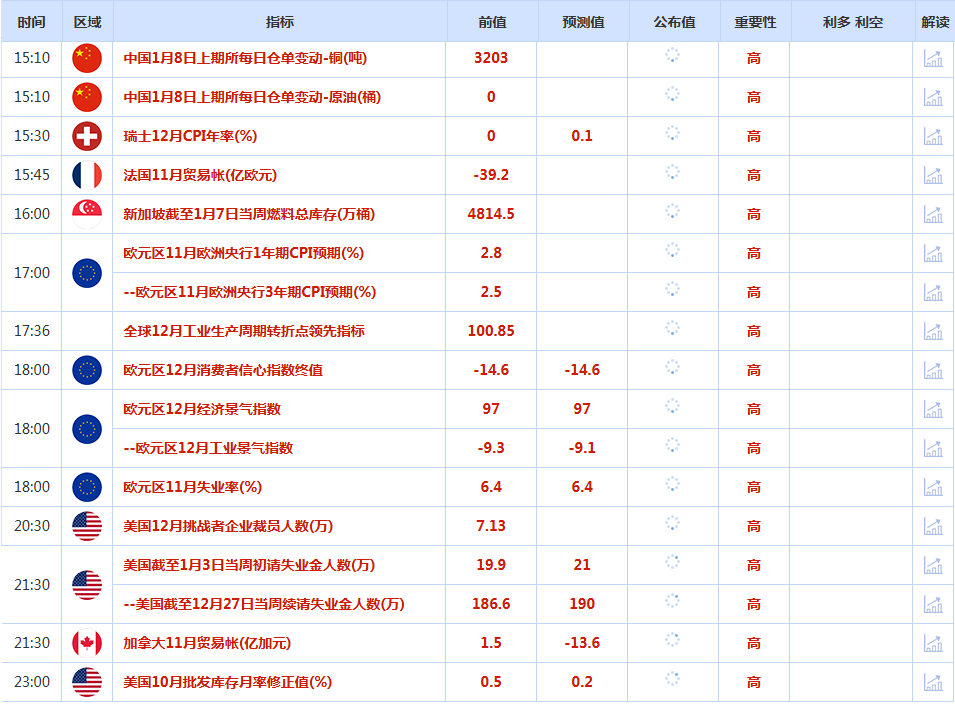Click previous value 100.85
Viewport: 955px width, 704px height.
click(x=491, y=331)
